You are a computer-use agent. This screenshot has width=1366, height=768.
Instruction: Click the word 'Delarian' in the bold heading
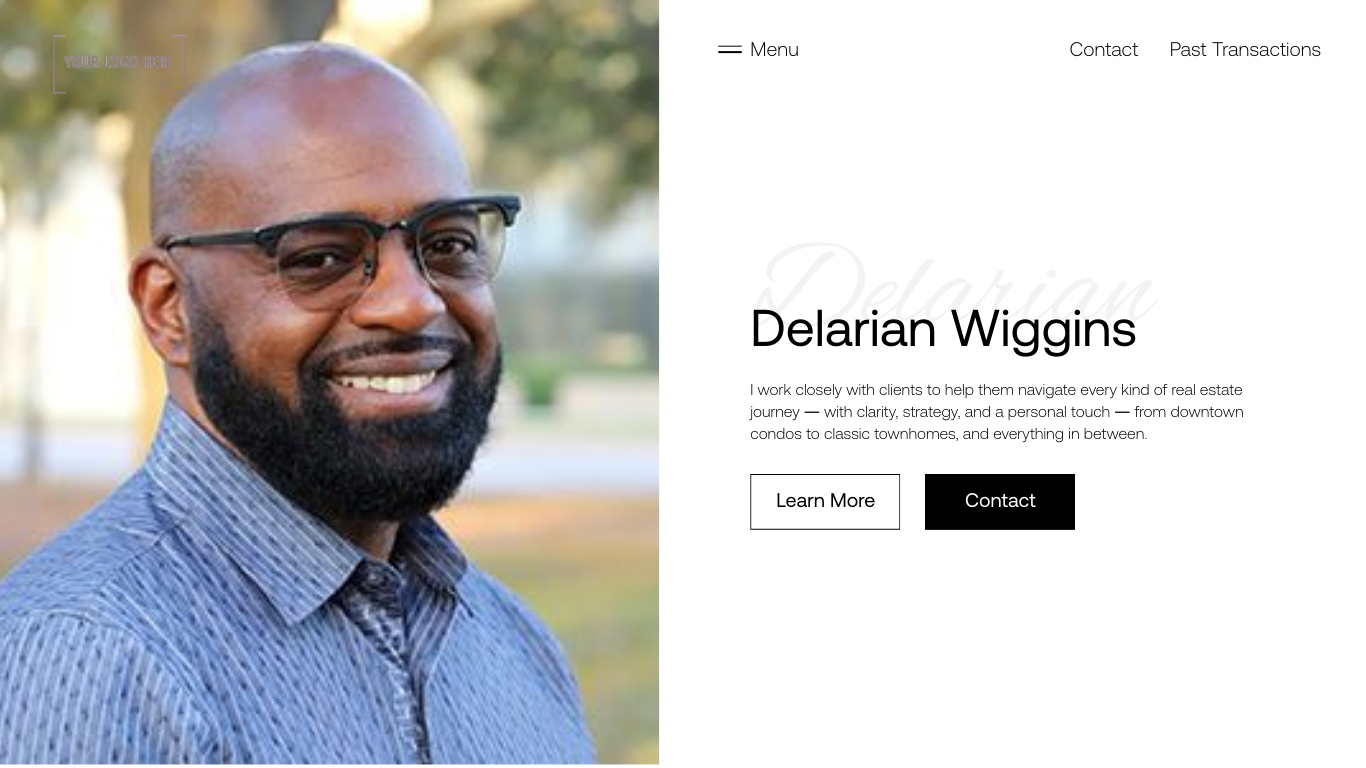[843, 329]
